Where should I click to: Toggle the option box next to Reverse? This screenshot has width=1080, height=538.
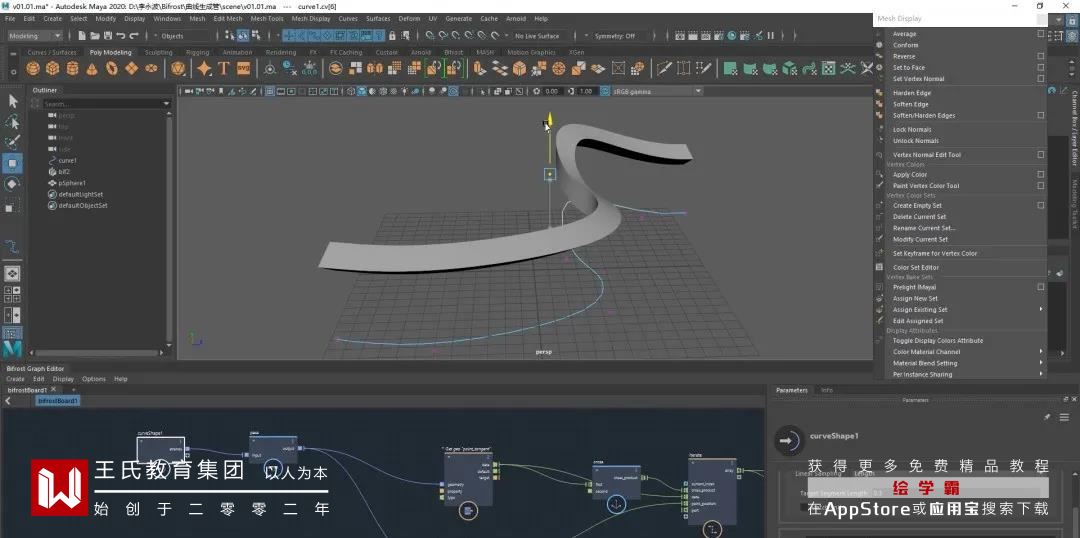[x=1041, y=56]
